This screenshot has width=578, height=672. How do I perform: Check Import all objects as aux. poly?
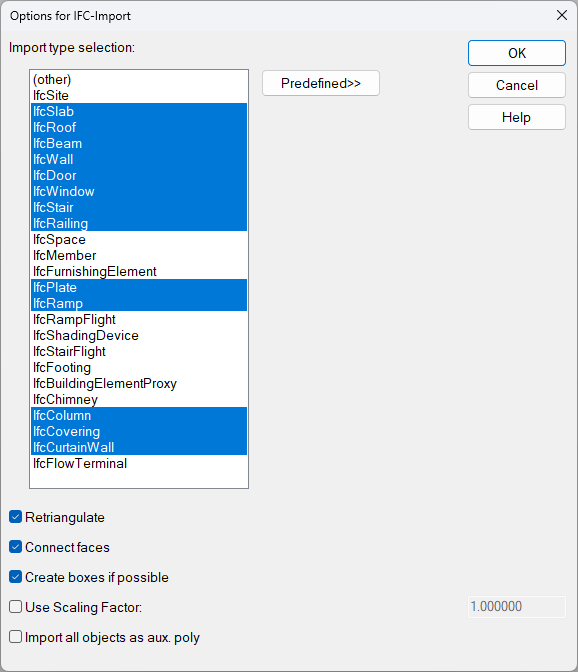coord(15,637)
